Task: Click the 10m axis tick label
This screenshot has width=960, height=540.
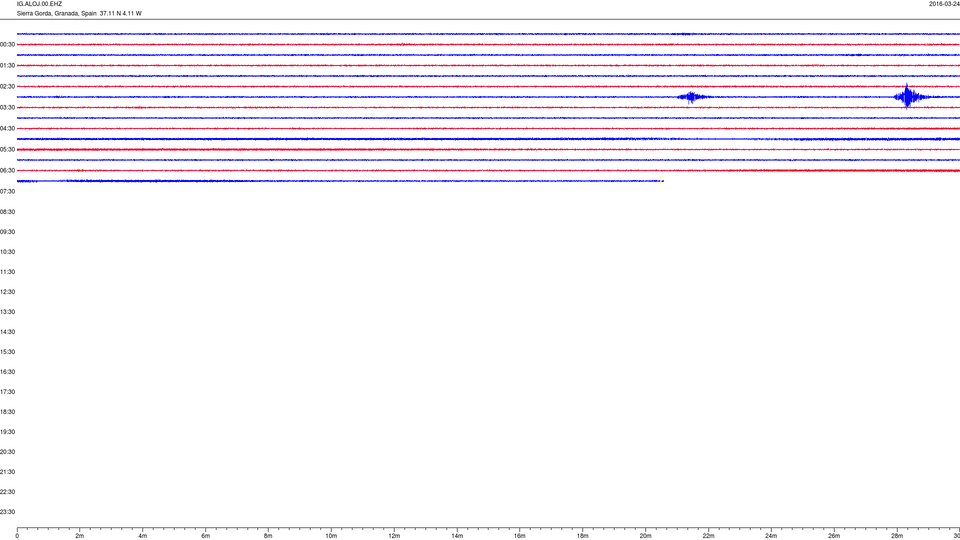Action: pos(331,536)
